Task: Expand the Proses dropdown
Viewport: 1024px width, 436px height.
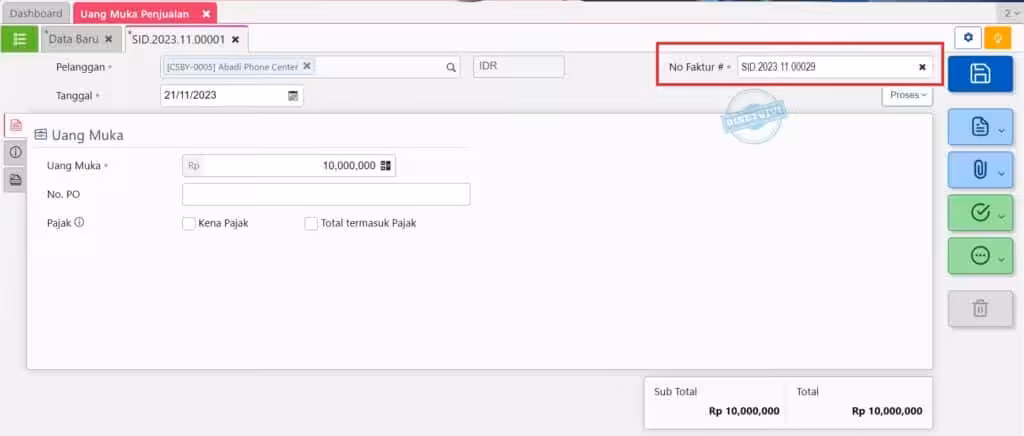Action: (907, 95)
